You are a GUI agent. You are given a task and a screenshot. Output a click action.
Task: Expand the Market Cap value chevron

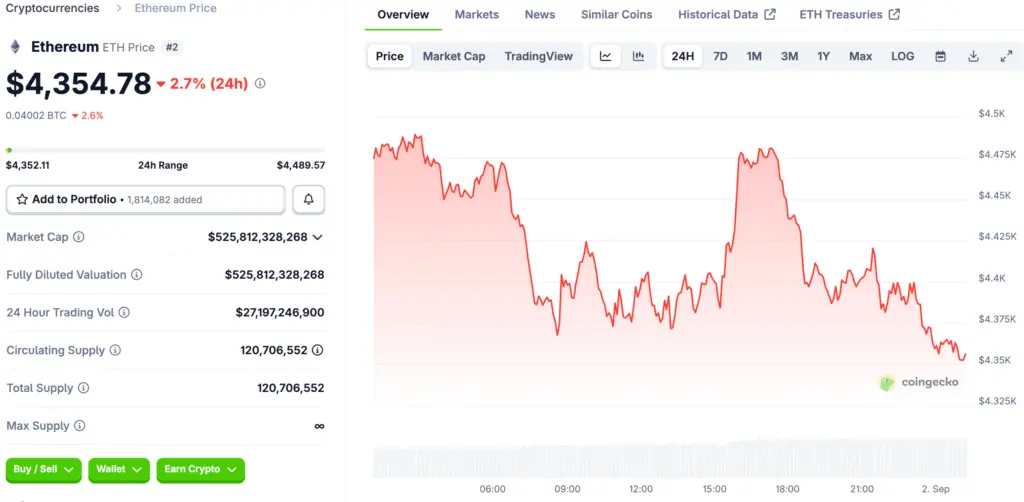point(318,237)
